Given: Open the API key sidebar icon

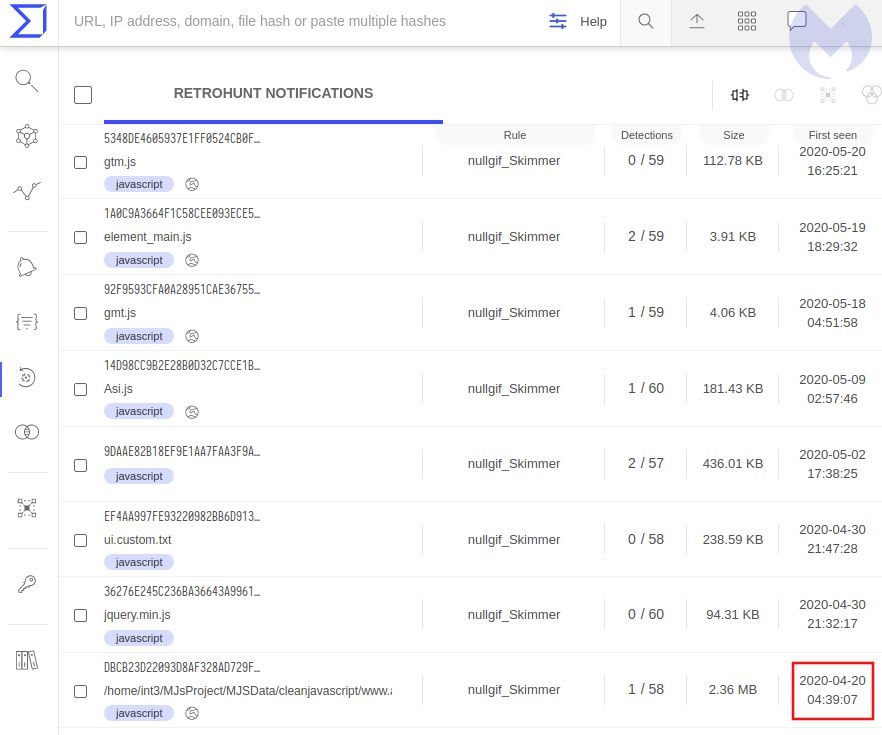Looking at the screenshot, I should (x=27, y=584).
